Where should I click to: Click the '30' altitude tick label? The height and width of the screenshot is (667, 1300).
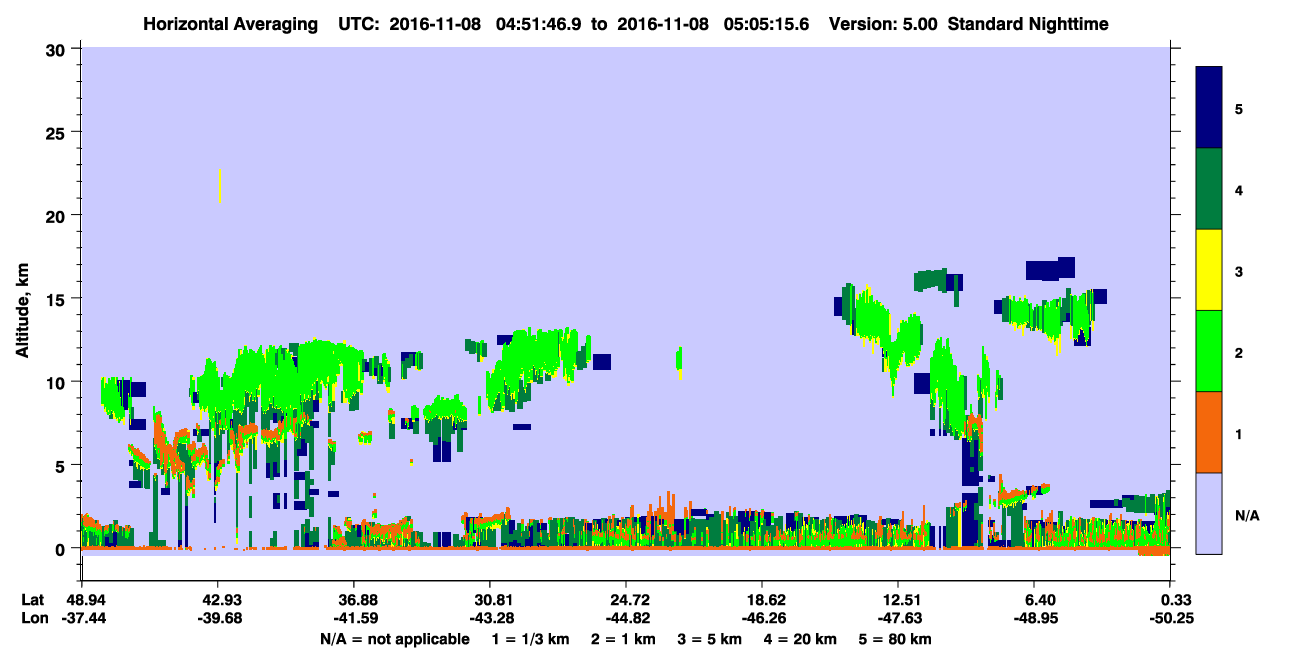coord(58,49)
